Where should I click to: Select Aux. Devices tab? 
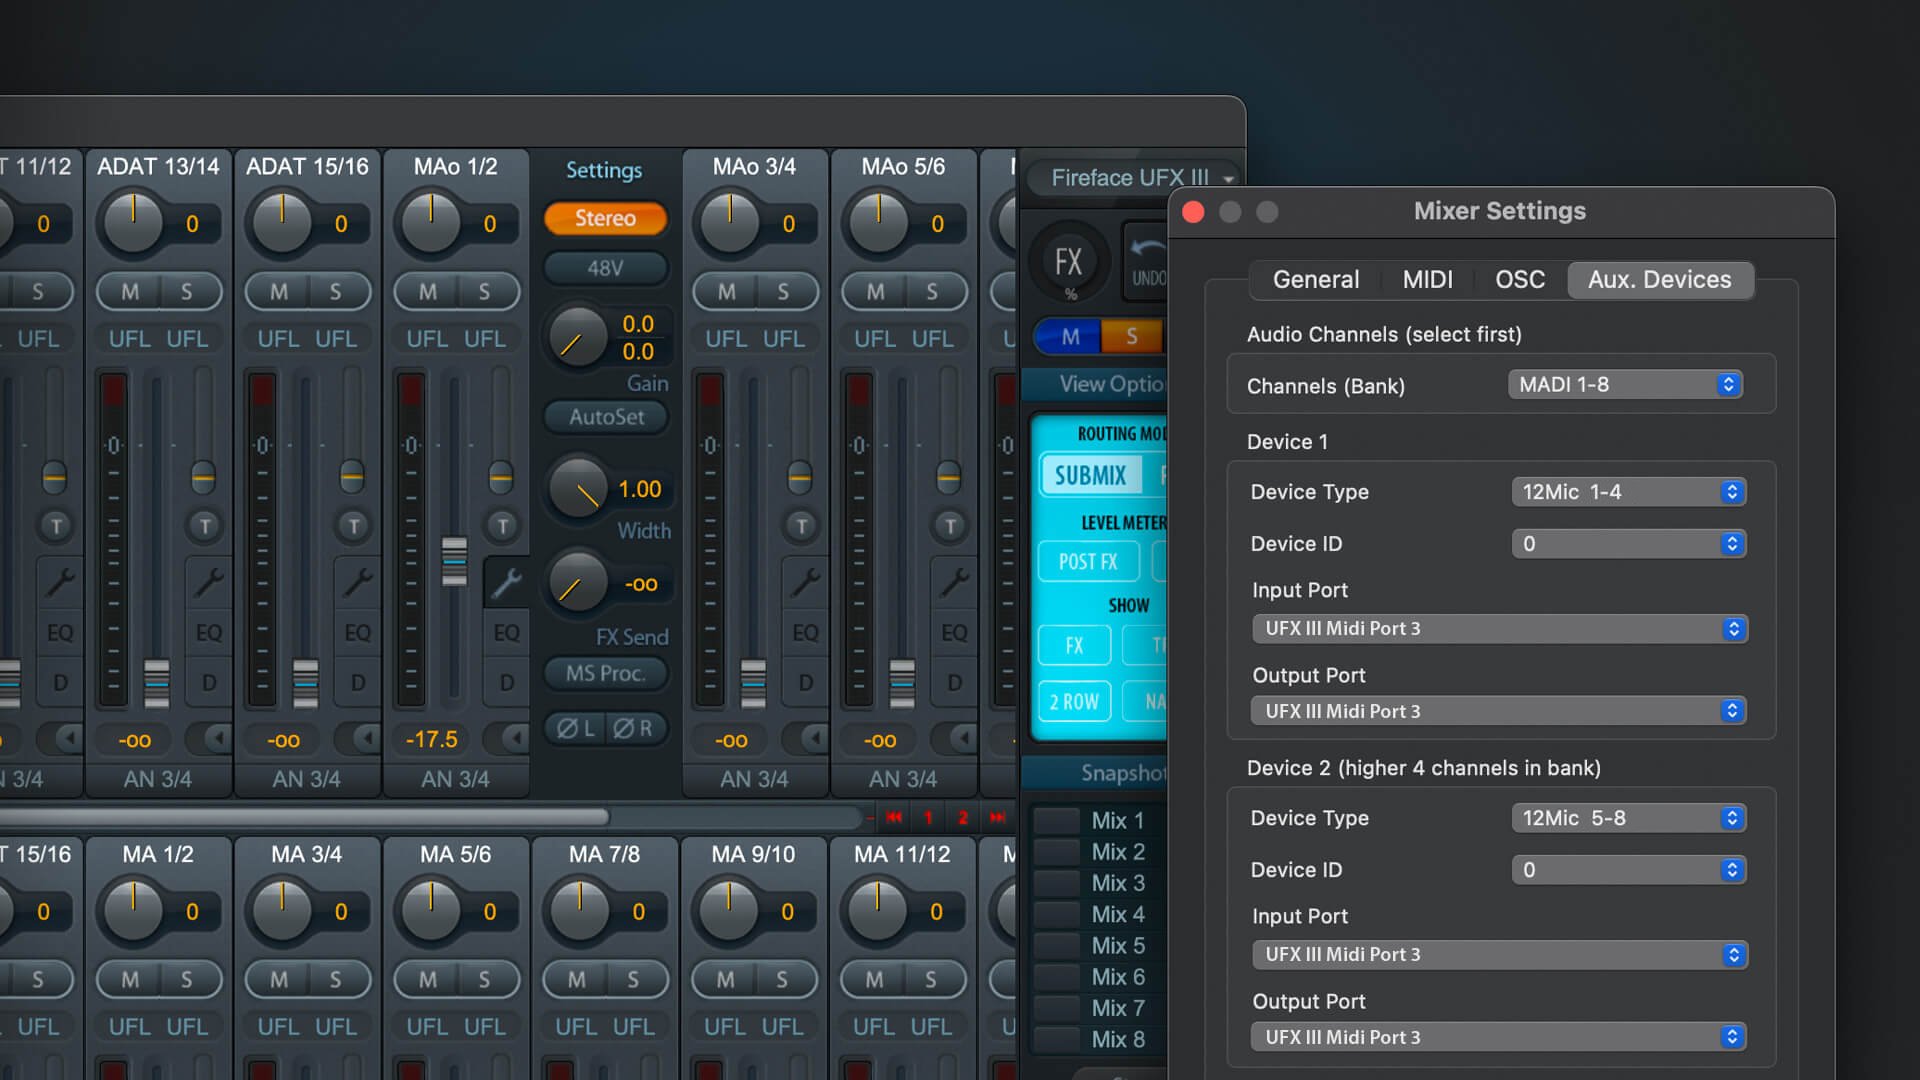[x=1660, y=280]
